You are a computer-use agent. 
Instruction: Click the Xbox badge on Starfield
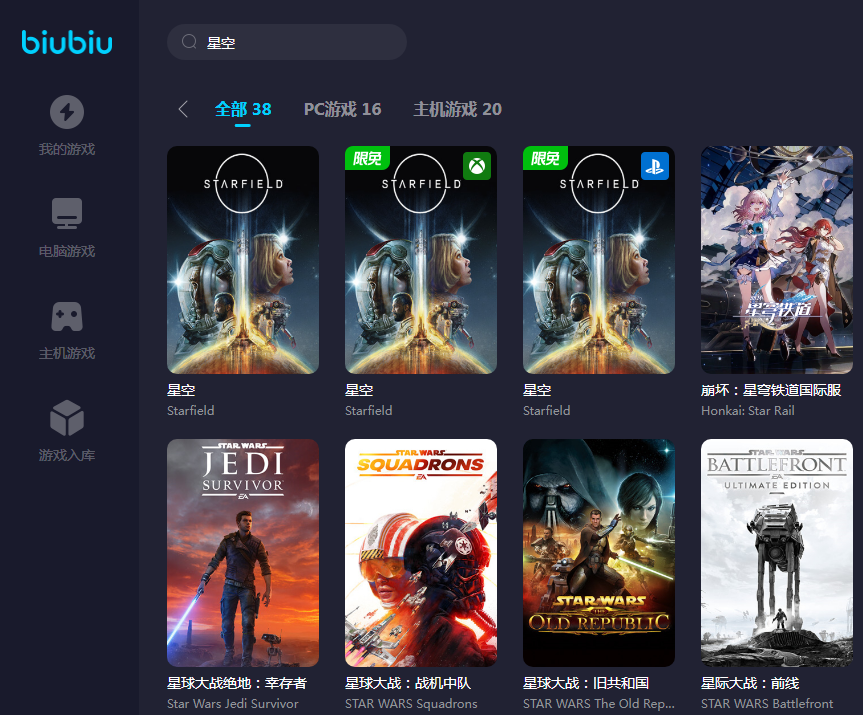pyautogui.click(x=477, y=166)
